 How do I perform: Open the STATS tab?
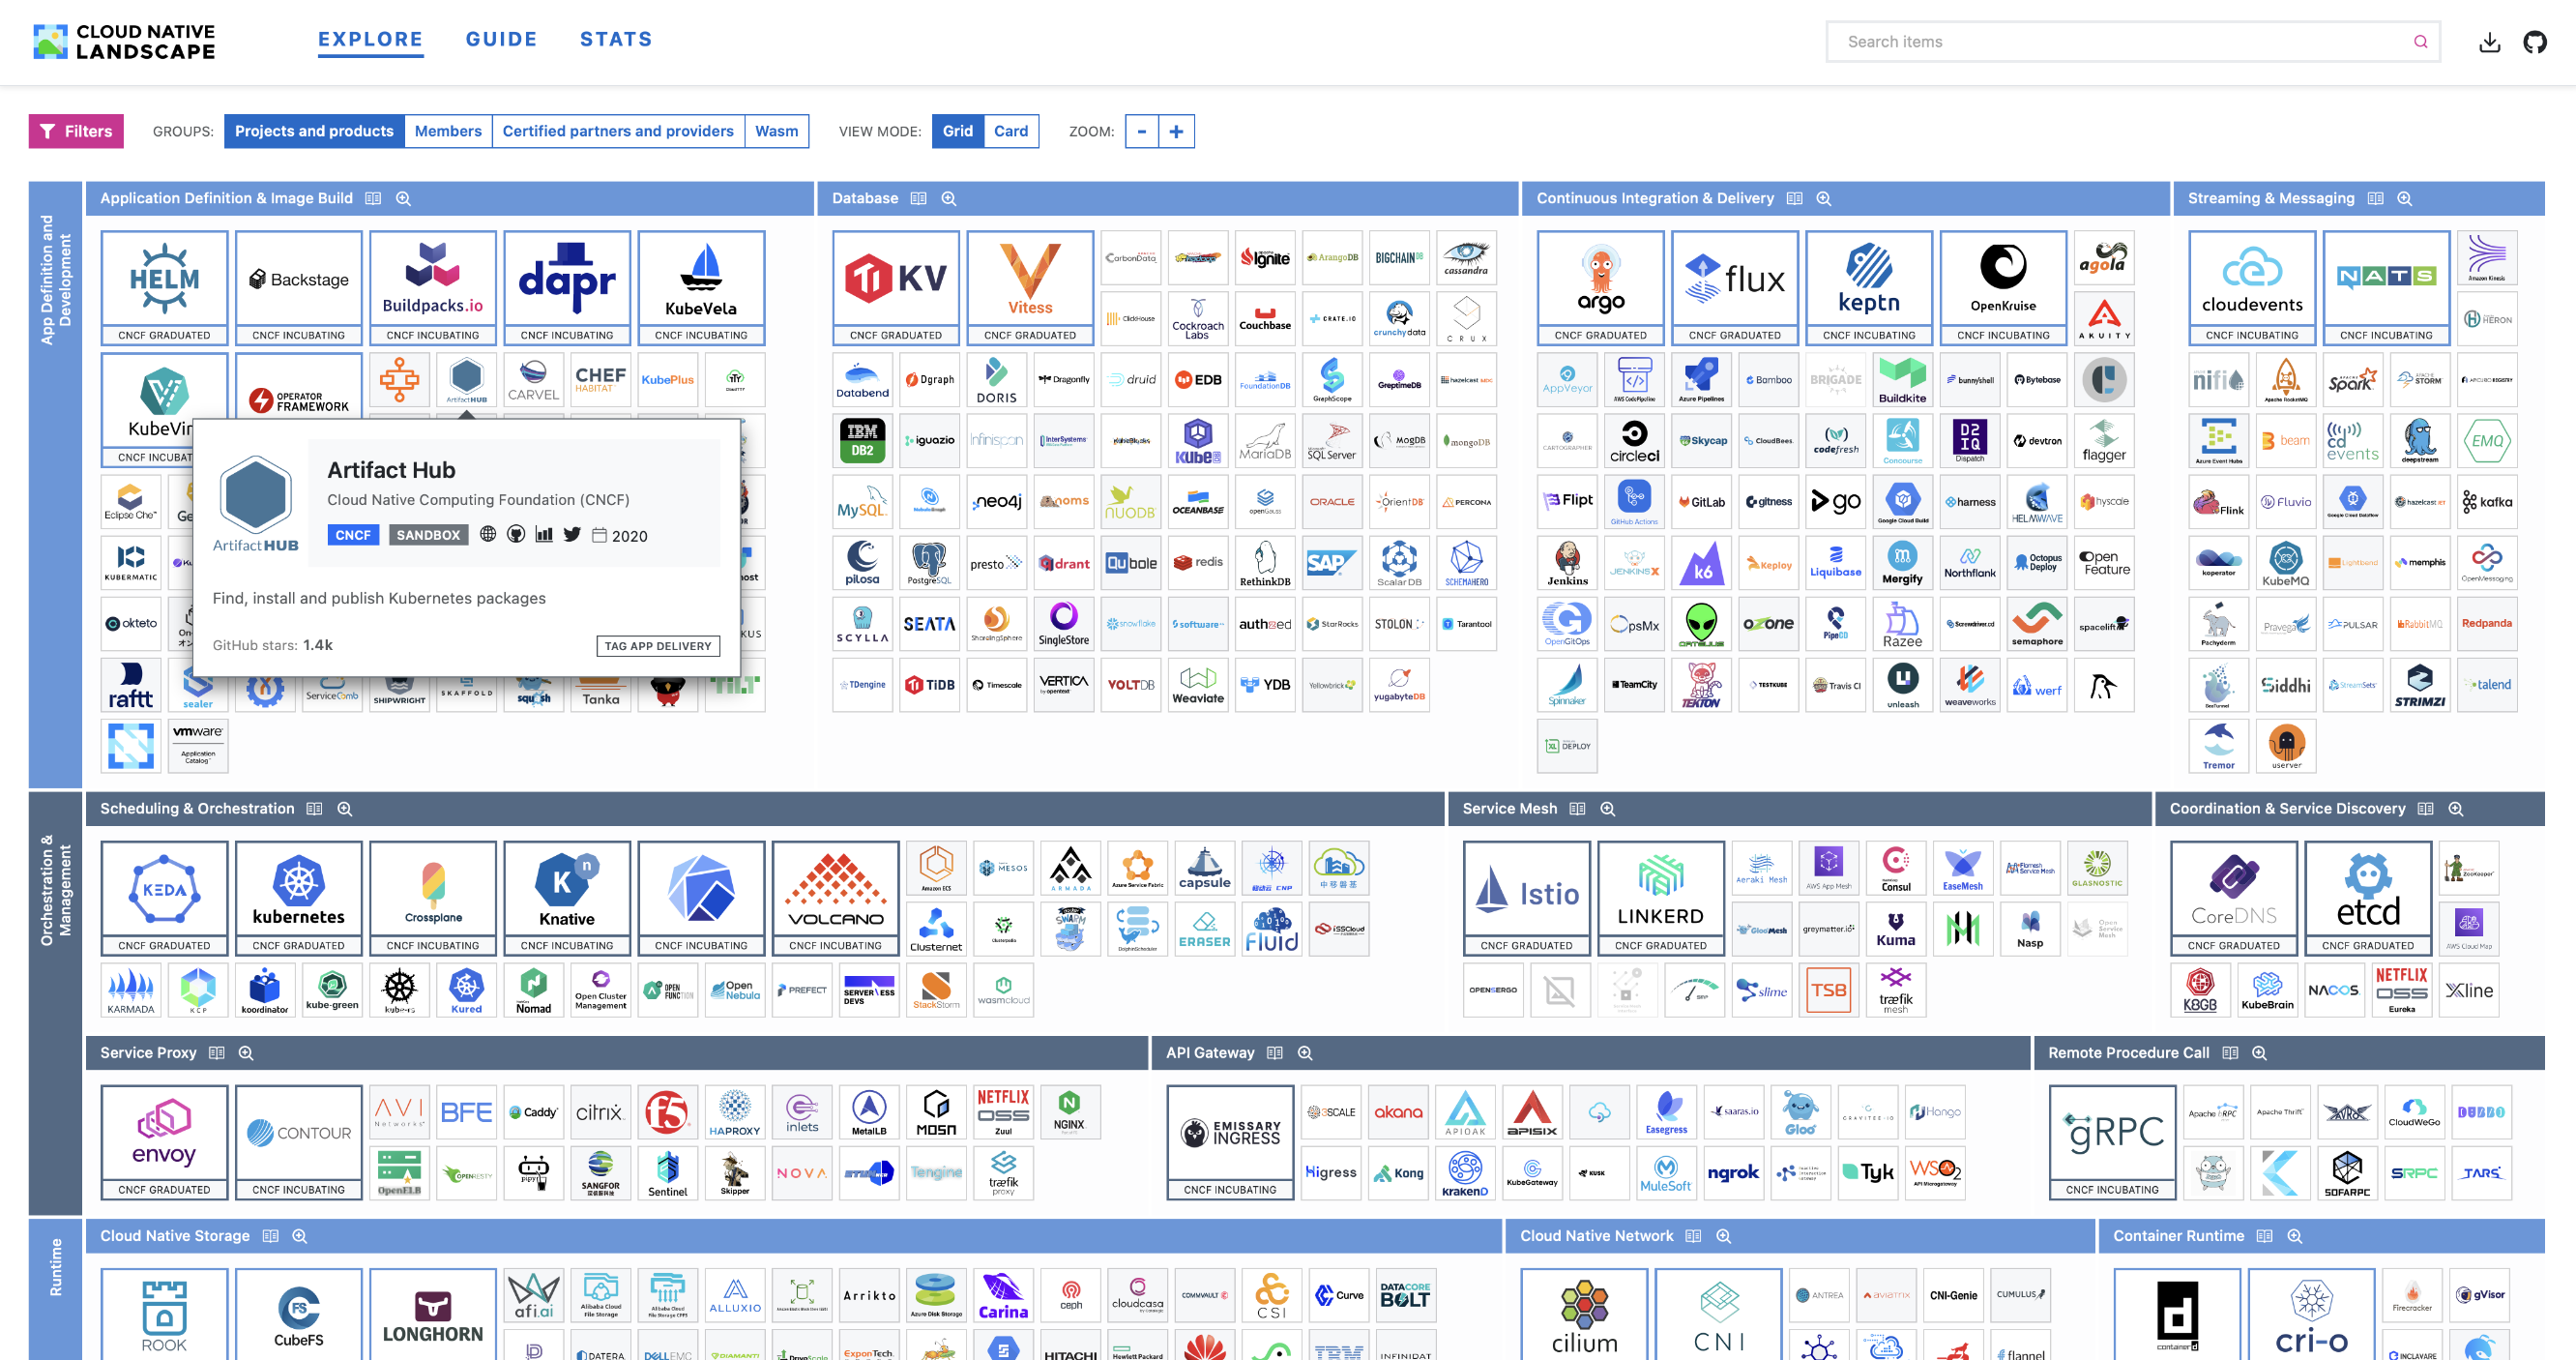click(x=615, y=40)
